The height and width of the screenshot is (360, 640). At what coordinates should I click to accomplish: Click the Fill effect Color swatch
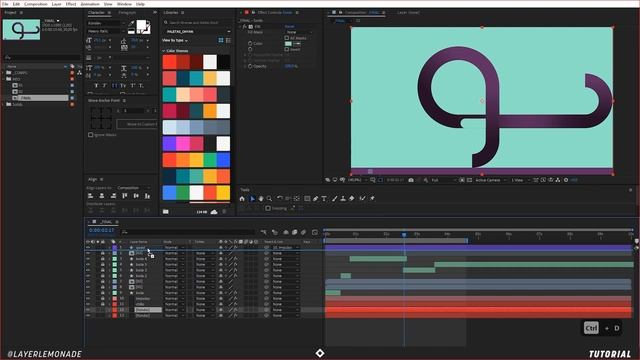point(288,44)
